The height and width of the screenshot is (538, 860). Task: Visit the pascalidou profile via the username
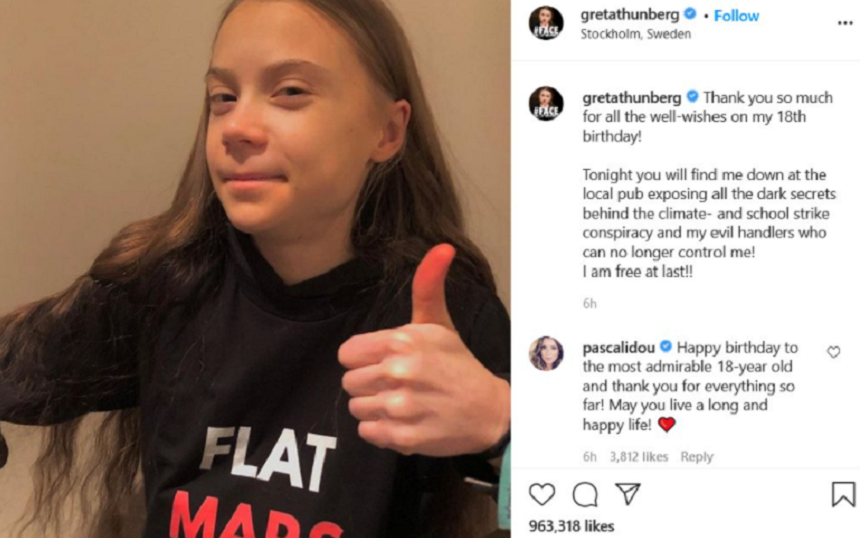[x=619, y=348]
